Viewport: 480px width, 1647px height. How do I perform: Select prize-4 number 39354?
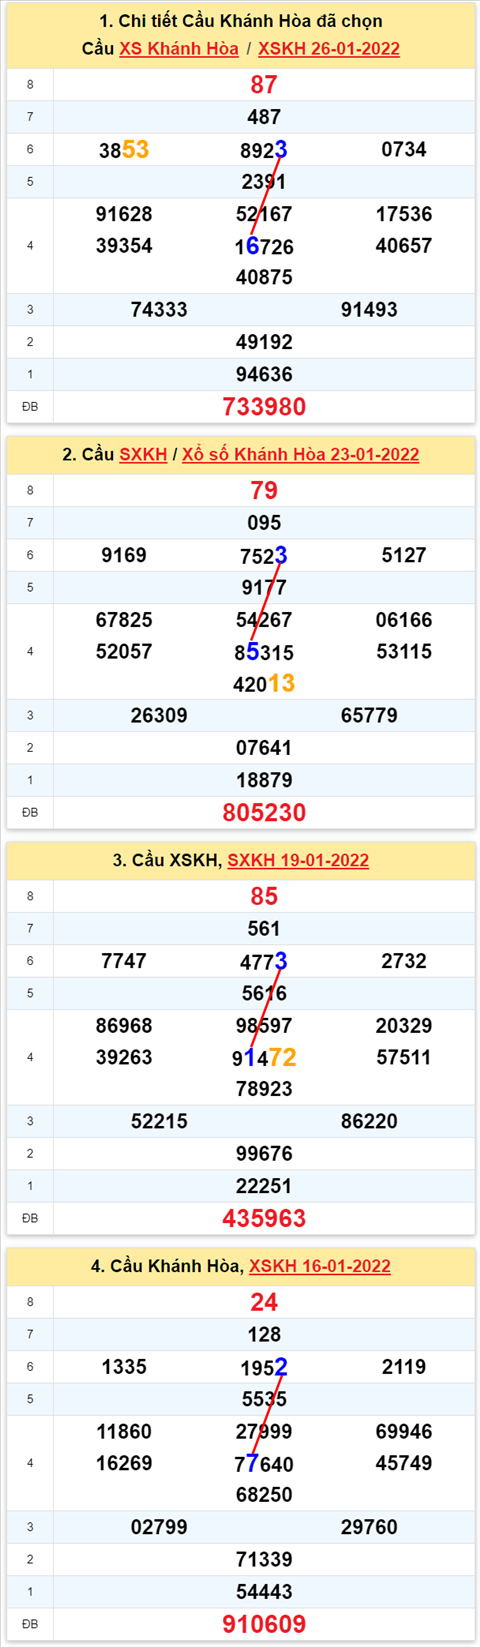coord(124,246)
